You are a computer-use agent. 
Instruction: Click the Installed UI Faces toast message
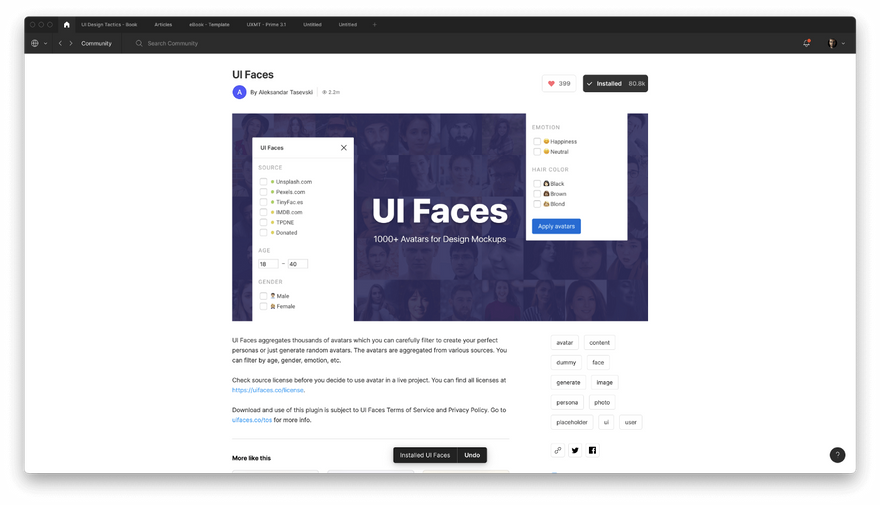[x=425, y=455]
